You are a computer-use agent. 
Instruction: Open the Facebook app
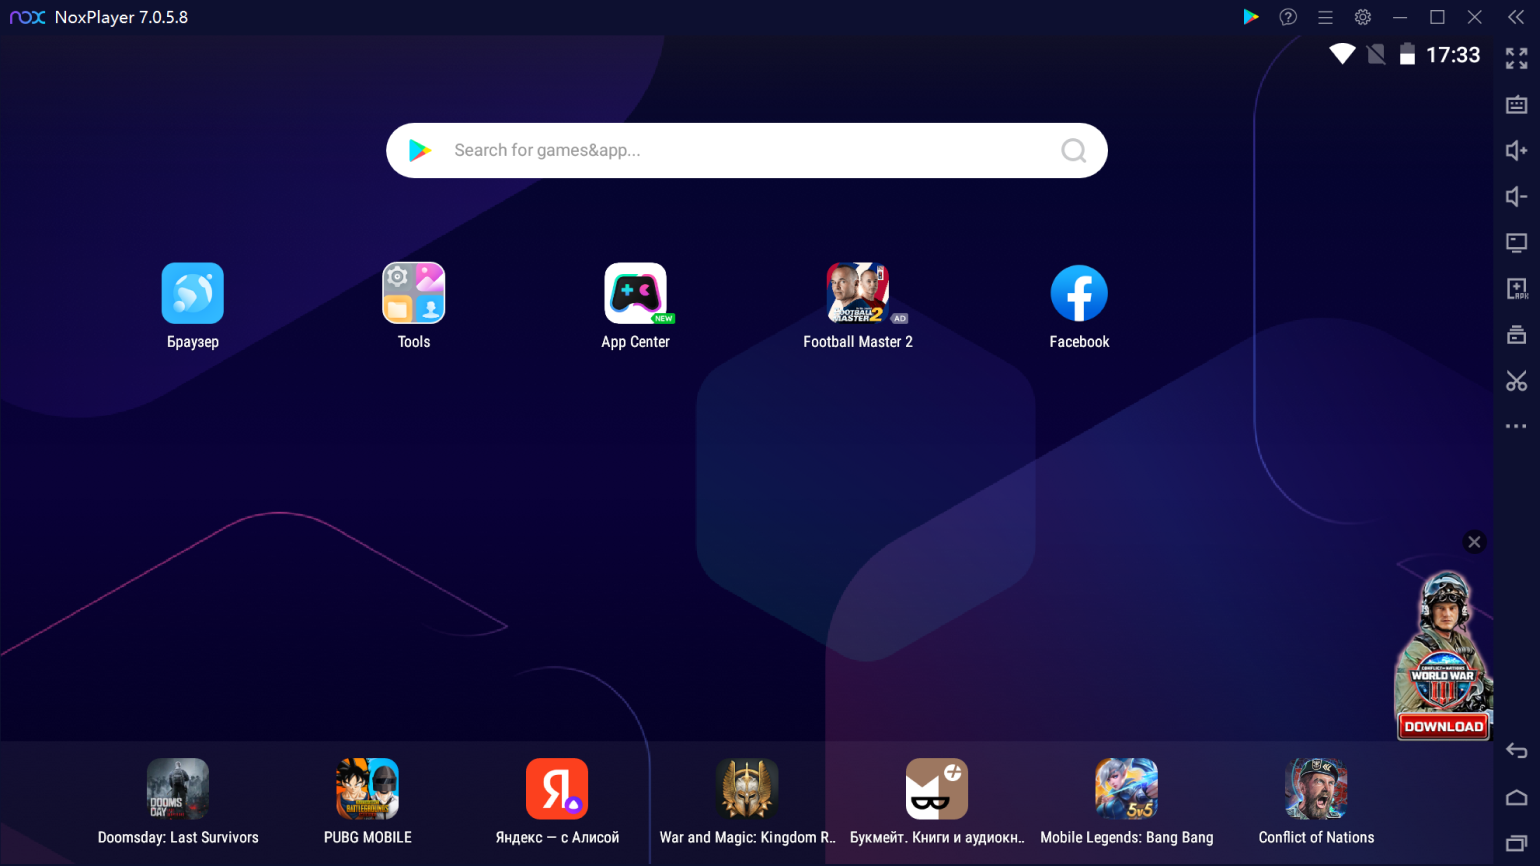click(1079, 294)
